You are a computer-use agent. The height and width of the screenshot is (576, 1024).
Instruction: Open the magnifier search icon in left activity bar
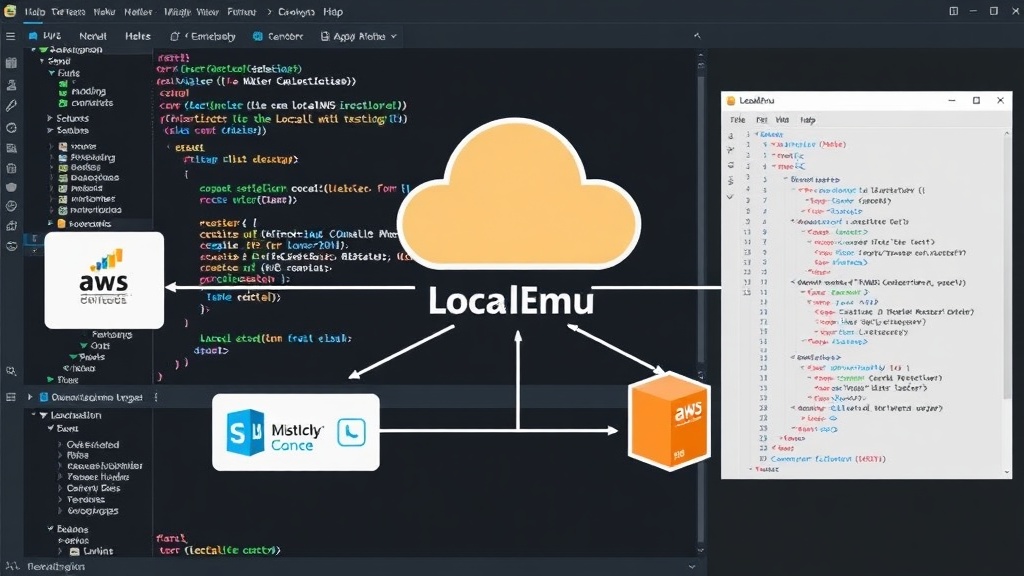pos(11,372)
